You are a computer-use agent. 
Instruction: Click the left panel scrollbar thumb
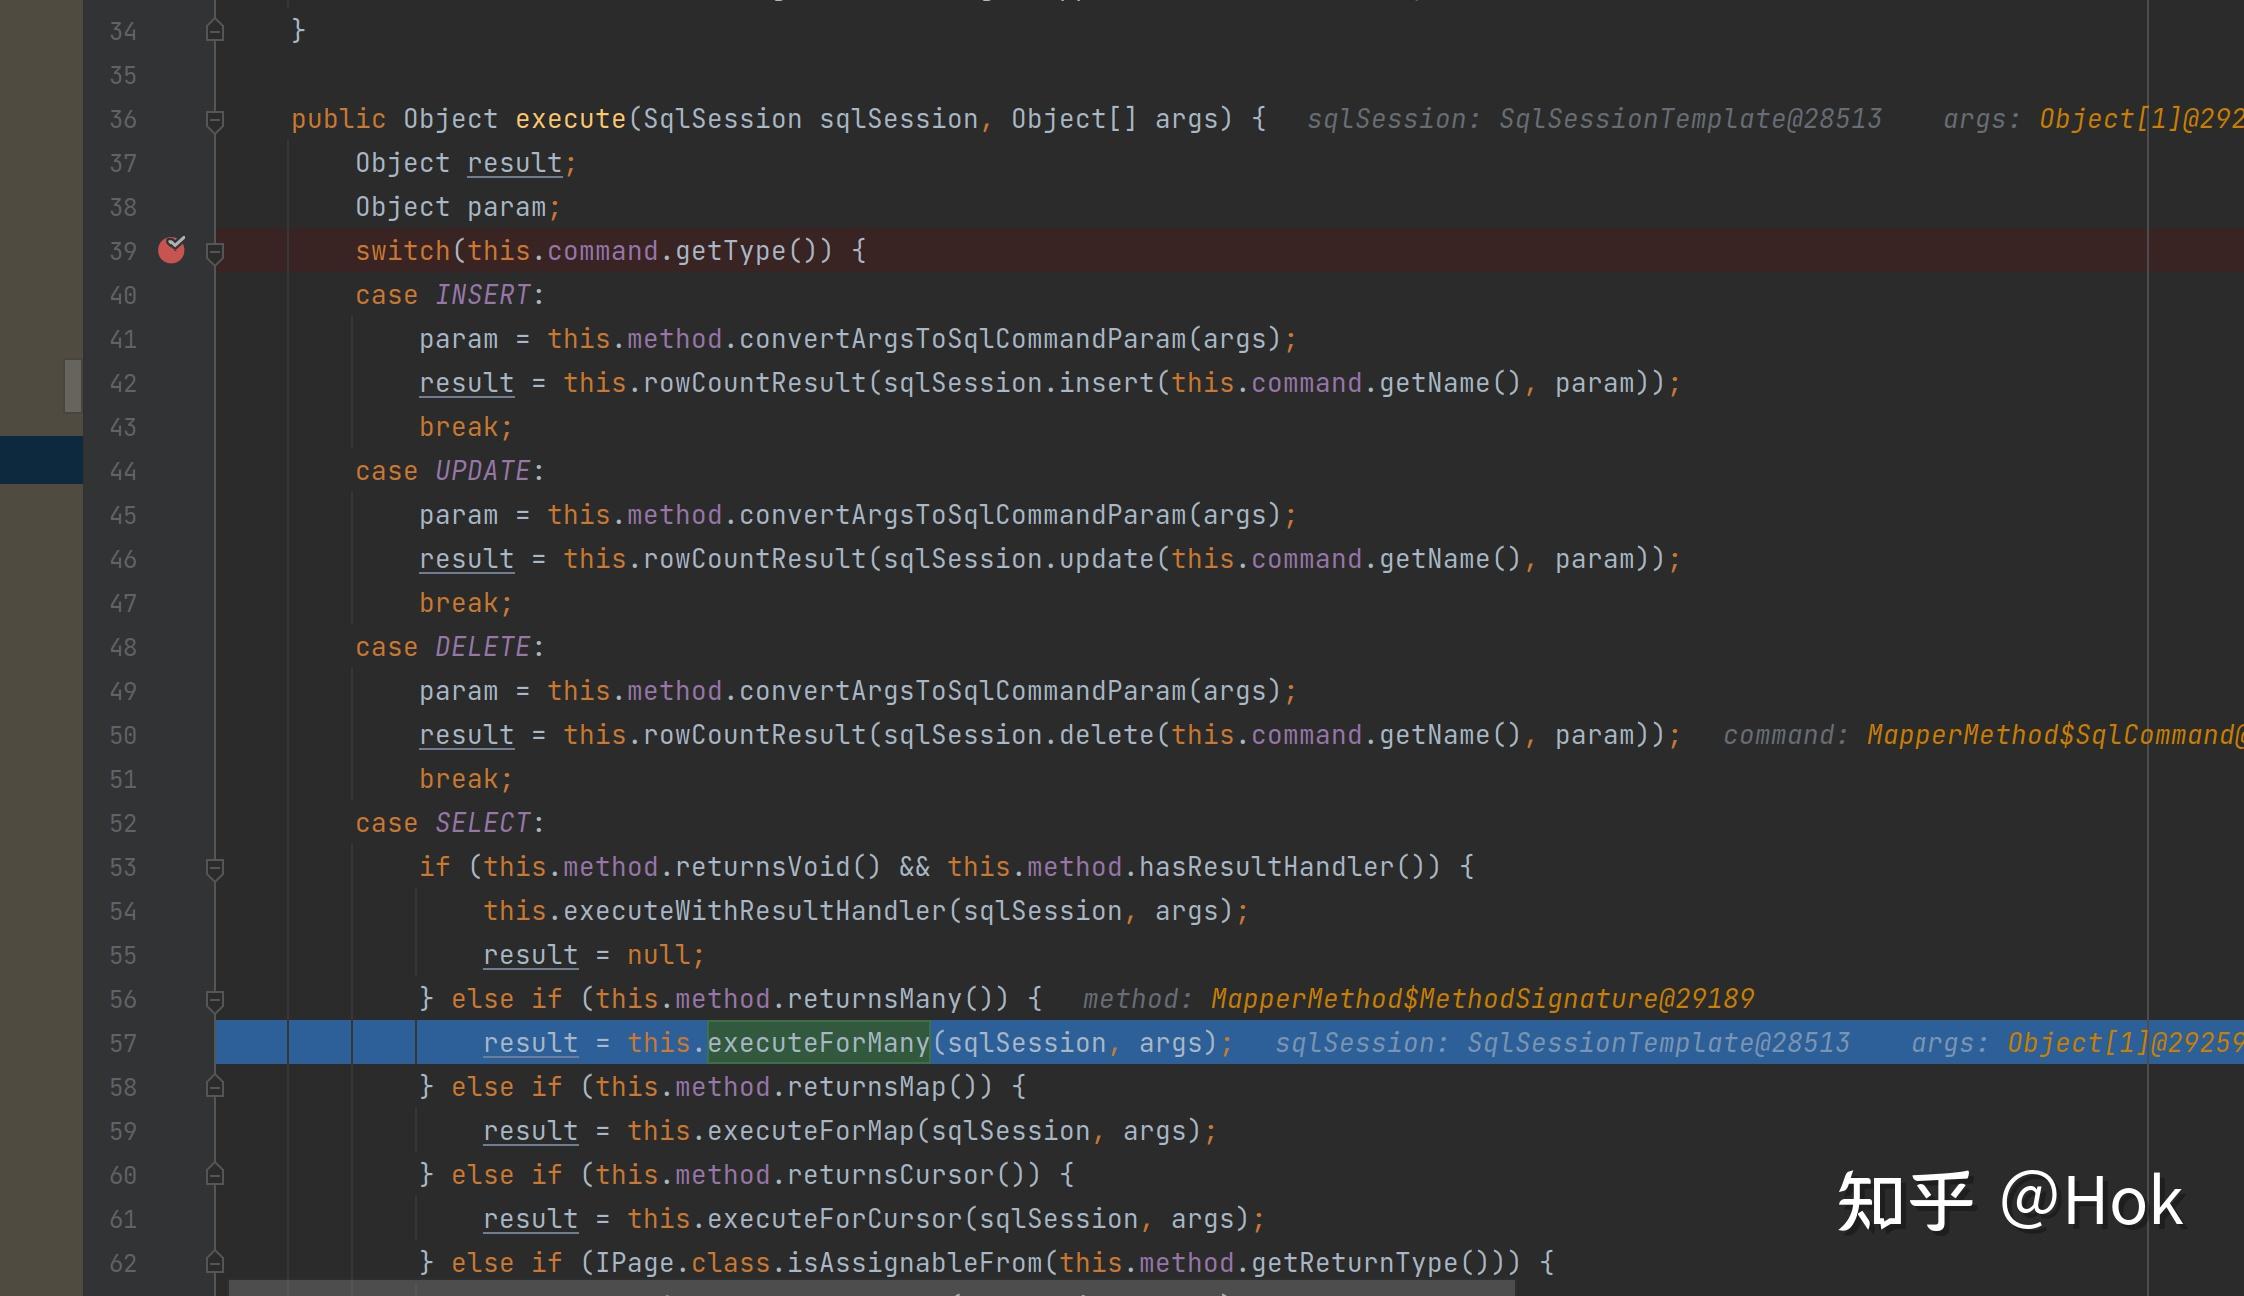72,385
